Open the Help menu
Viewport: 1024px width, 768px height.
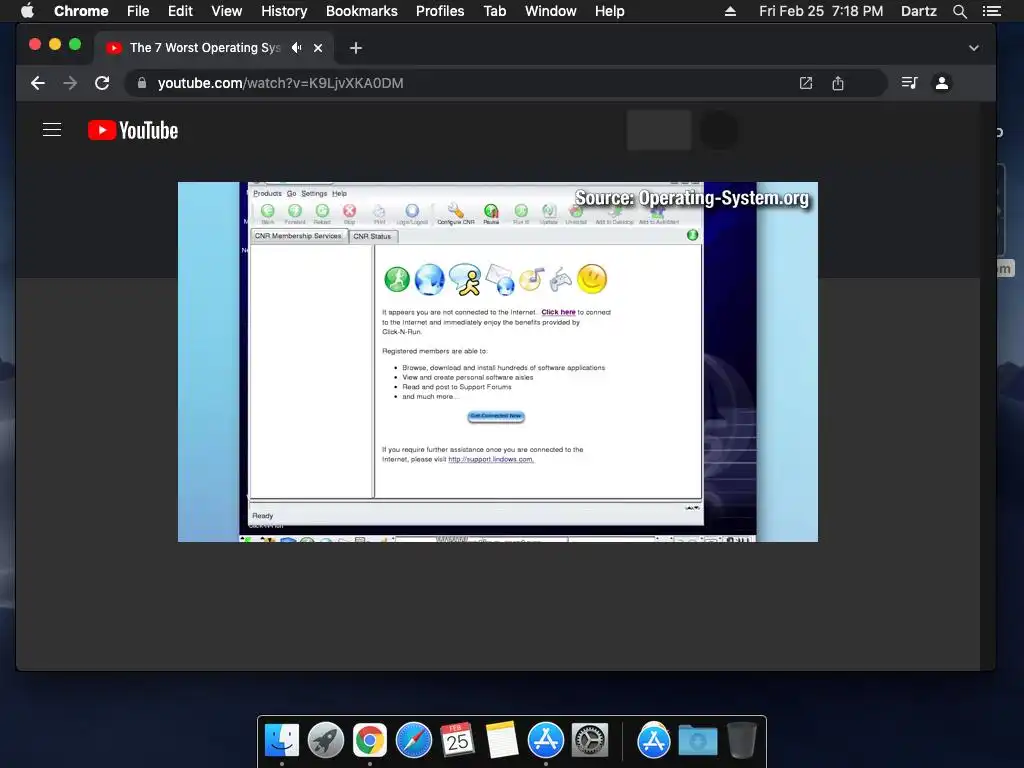tap(609, 11)
